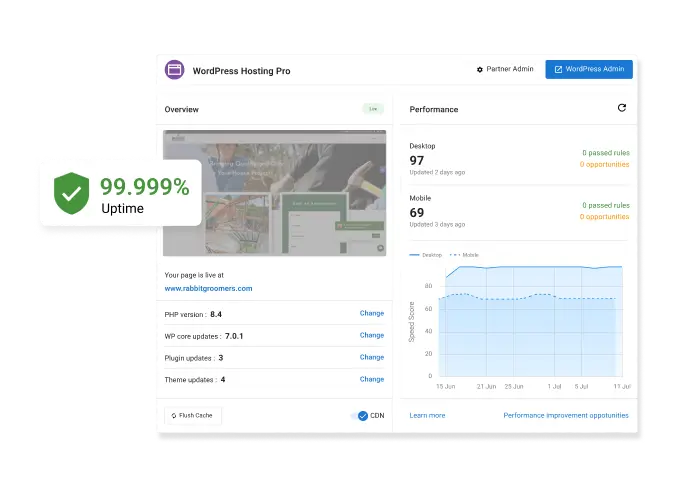Open the WordPress Admin button

[x=589, y=69]
